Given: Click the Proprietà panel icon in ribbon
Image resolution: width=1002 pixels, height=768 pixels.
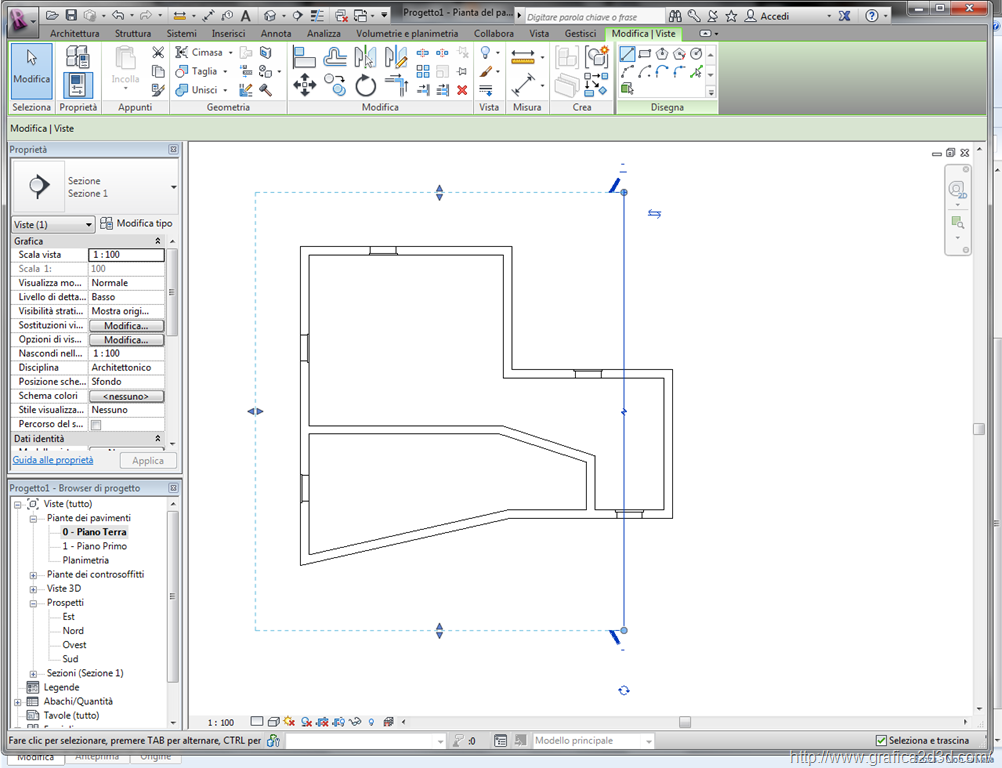Looking at the screenshot, I should pos(78,86).
